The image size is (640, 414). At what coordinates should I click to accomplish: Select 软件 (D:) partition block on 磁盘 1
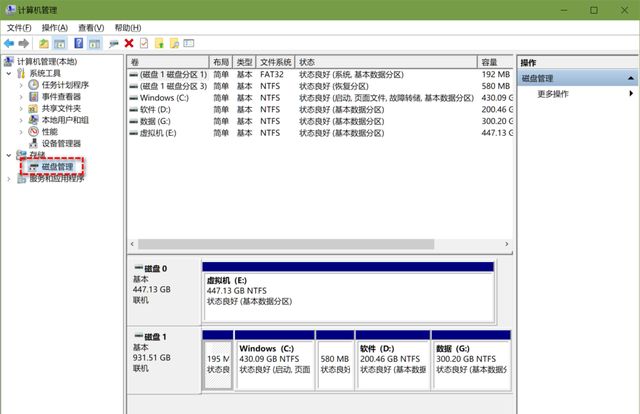click(393, 361)
